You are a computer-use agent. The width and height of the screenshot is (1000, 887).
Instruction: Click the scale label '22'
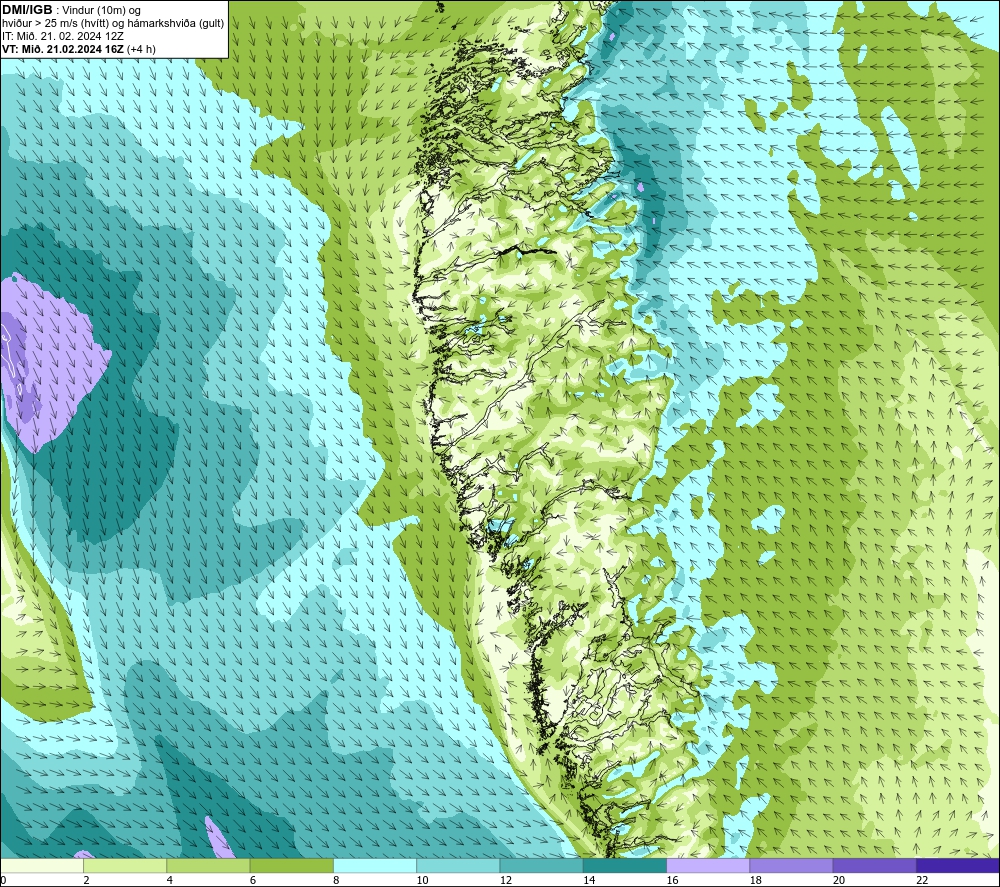click(x=922, y=880)
